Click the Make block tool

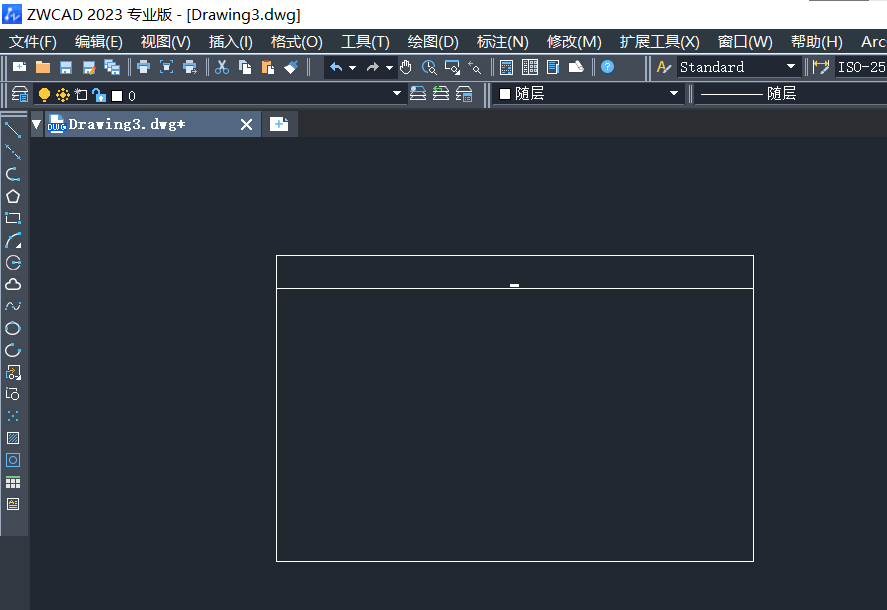click(13, 394)
